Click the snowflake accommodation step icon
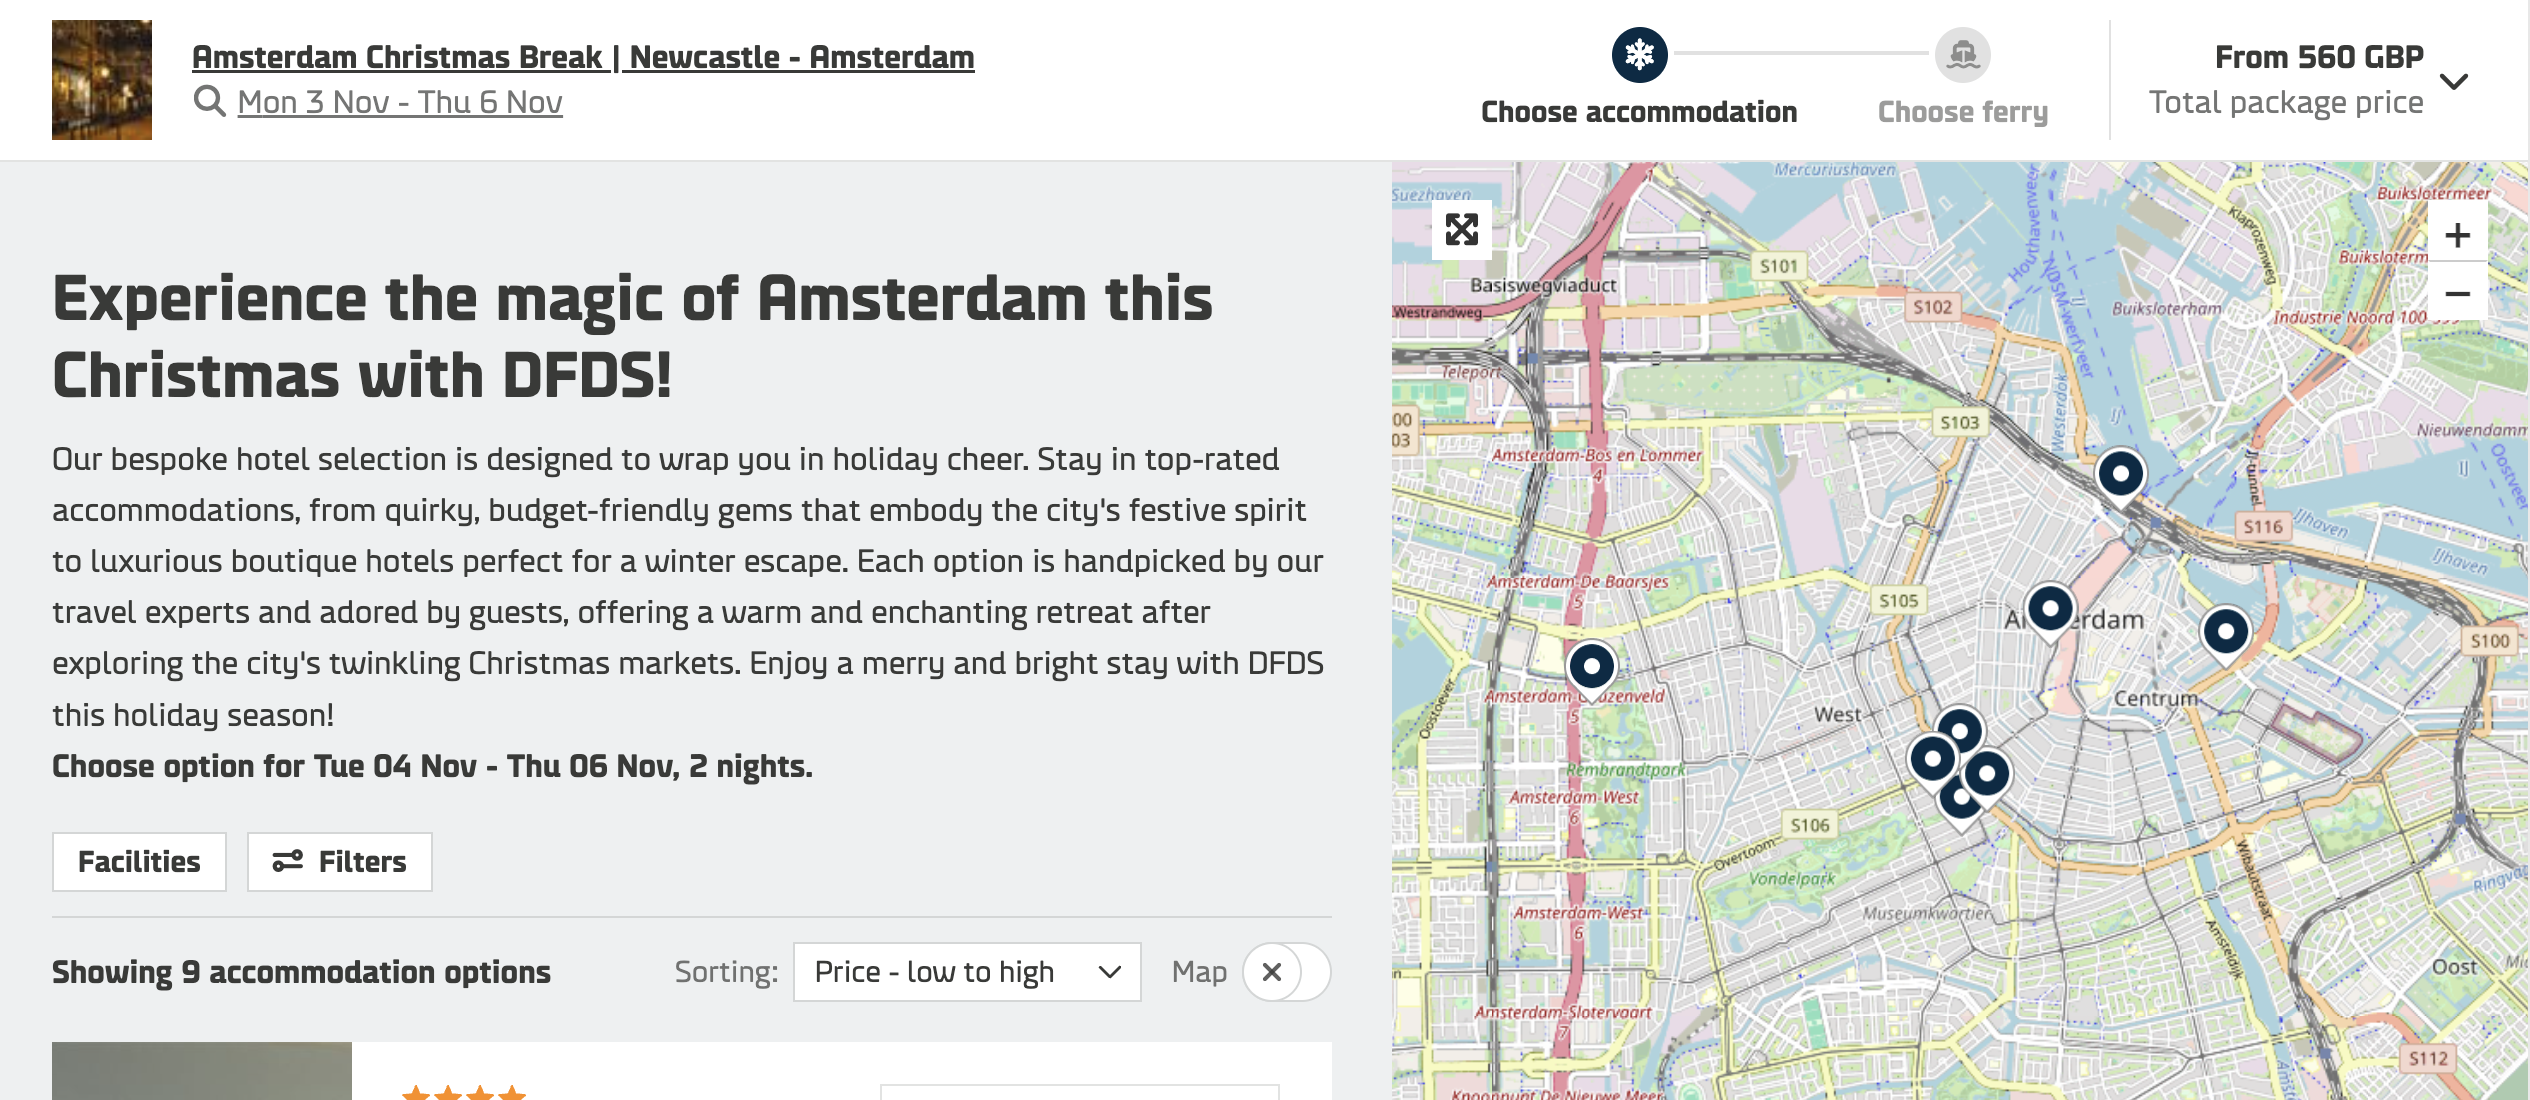2530x1100 pixels. (1639, 54)
